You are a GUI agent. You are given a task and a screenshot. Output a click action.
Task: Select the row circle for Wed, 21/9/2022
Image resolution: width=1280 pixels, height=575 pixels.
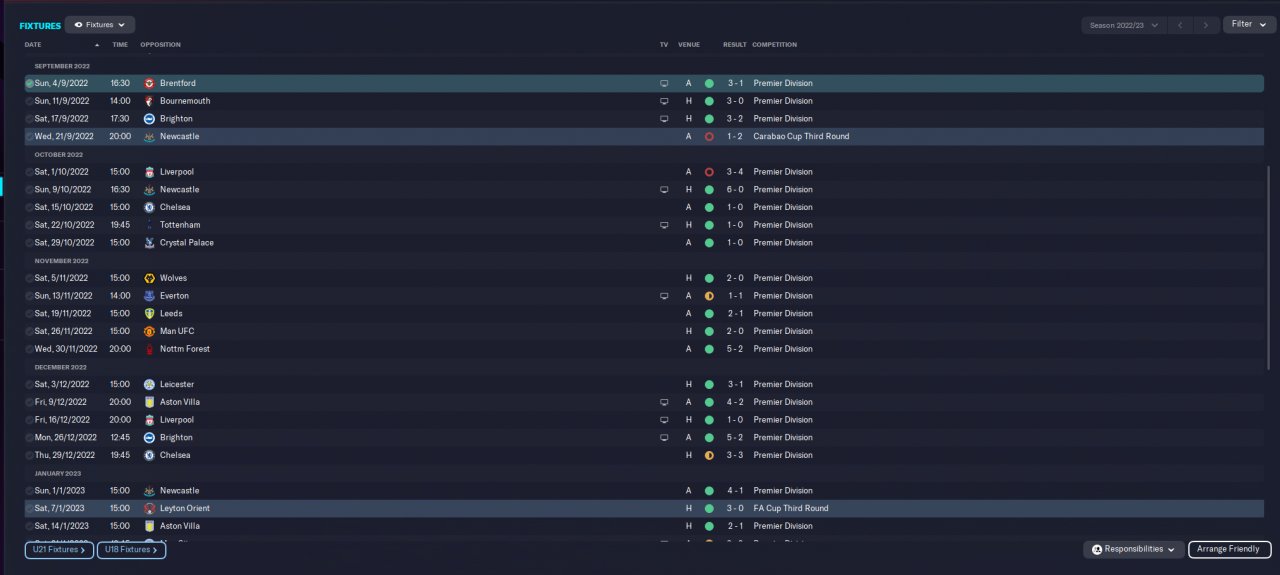coord(29,137)
